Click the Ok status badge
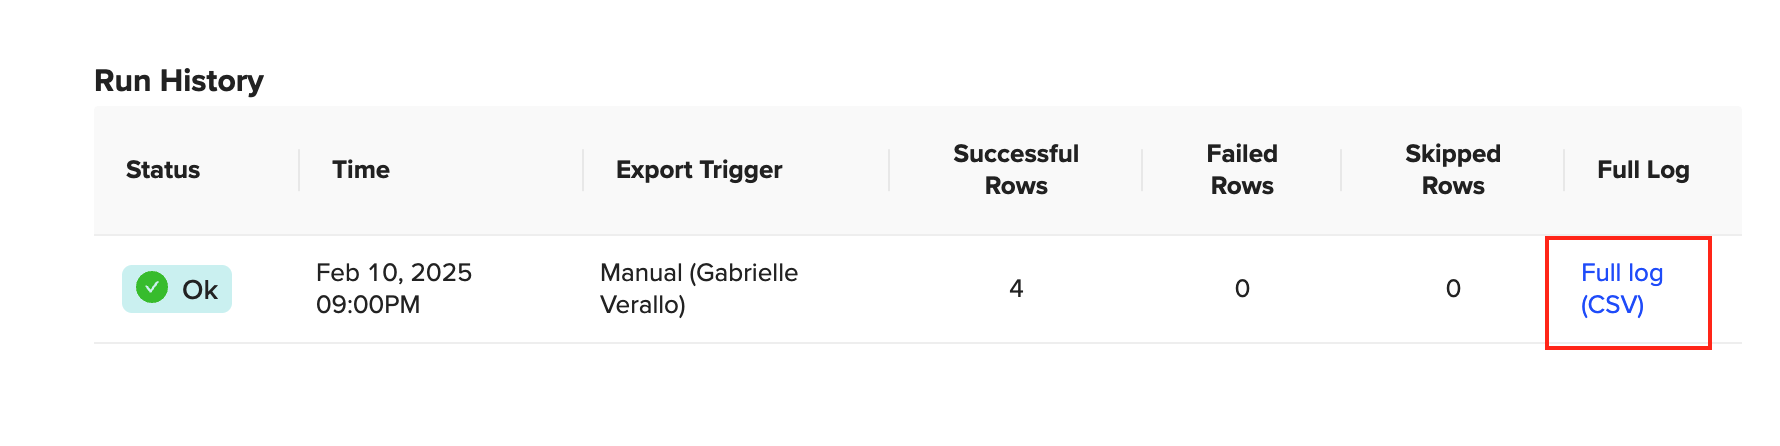1780x446 pixels. tap(178, 289)
